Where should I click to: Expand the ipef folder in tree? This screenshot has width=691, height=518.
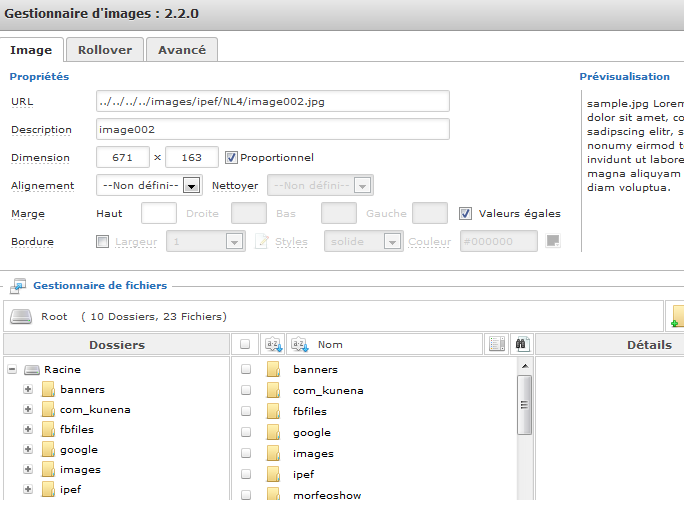pos(28,489)
